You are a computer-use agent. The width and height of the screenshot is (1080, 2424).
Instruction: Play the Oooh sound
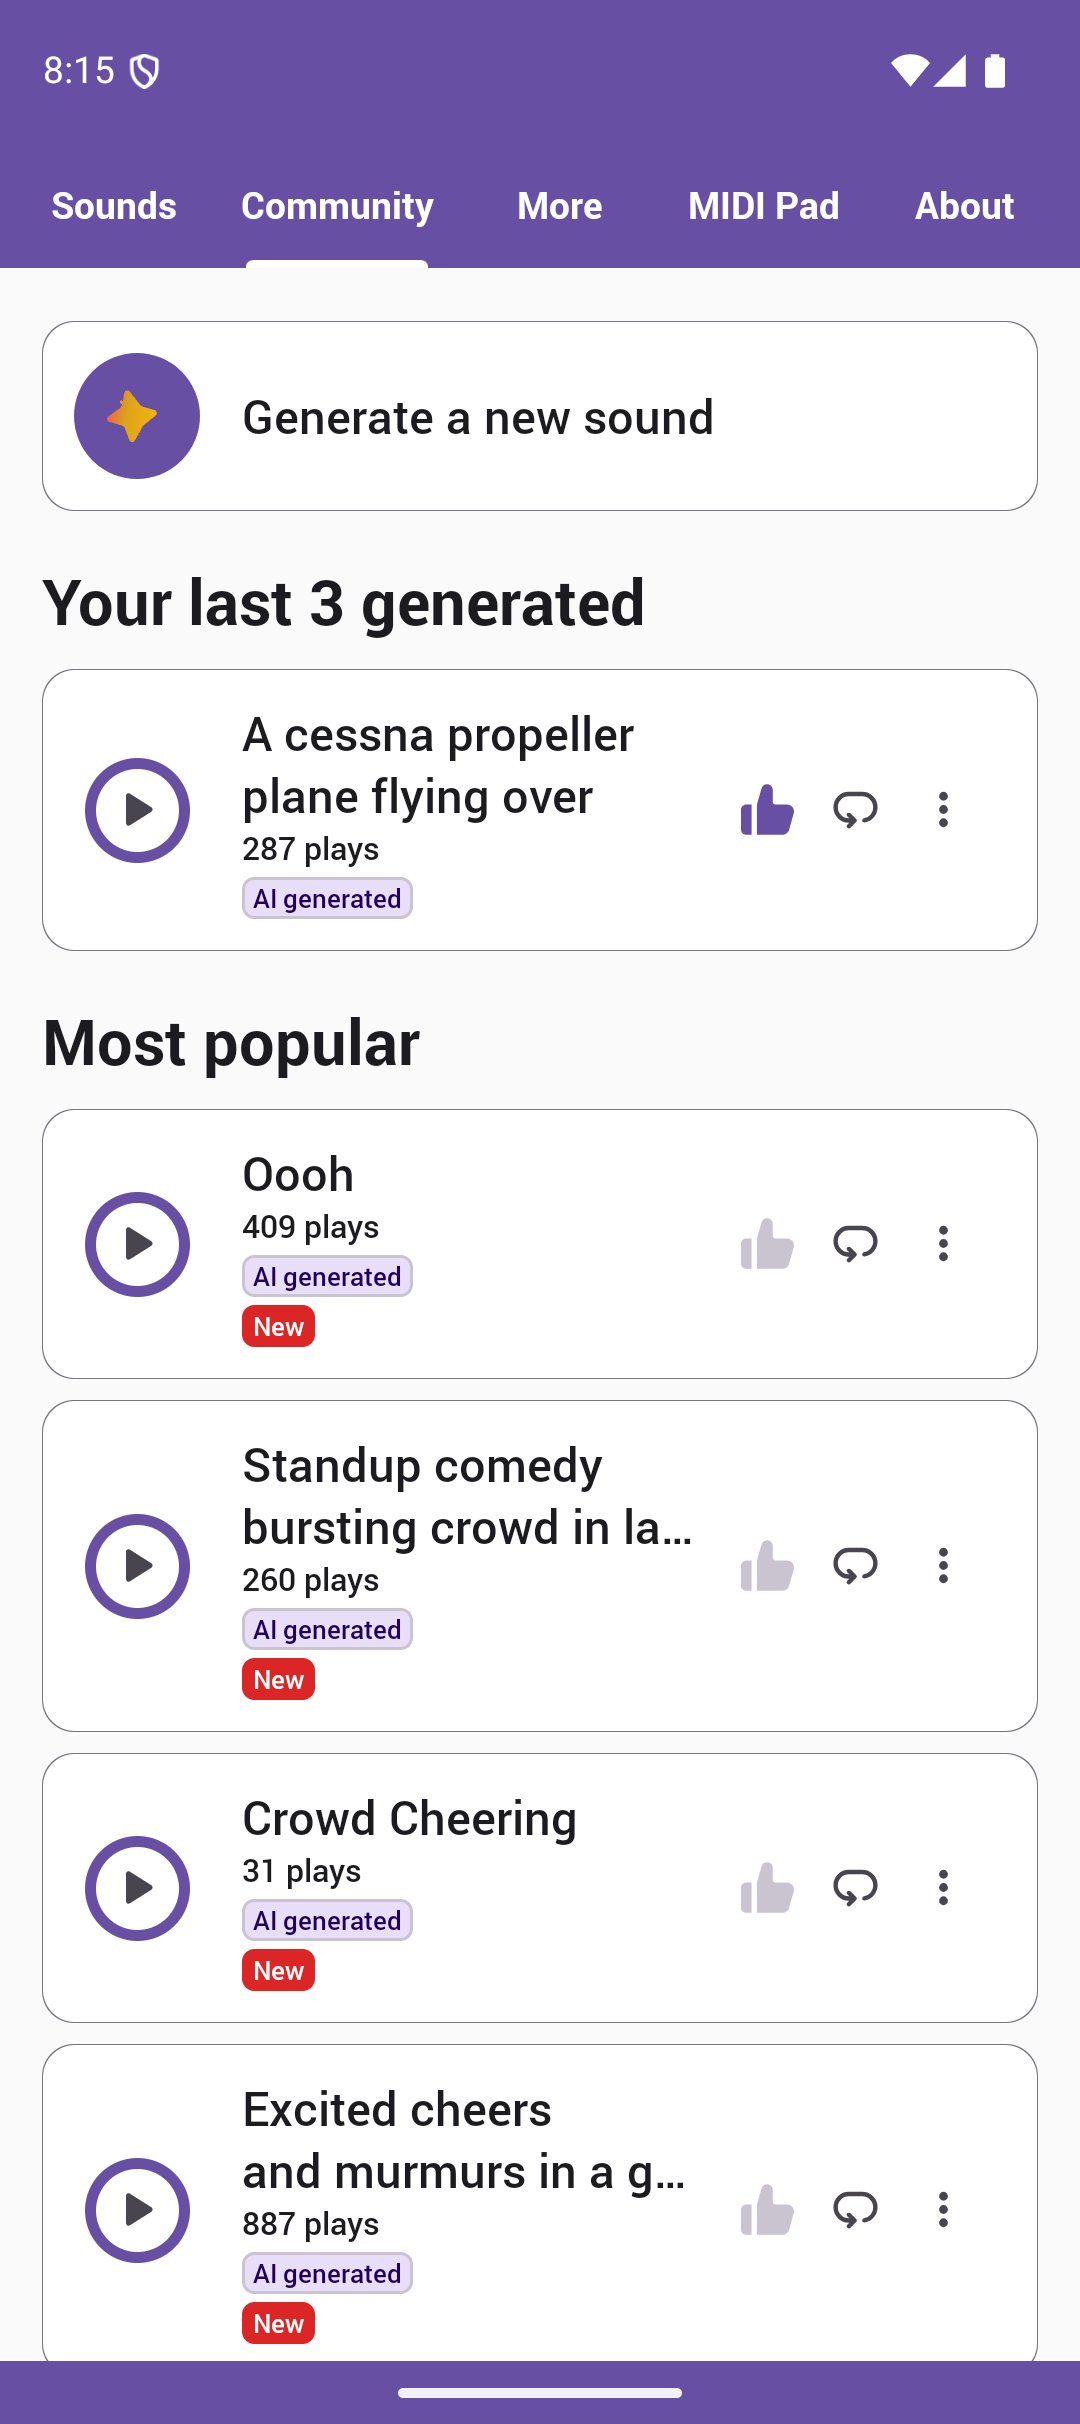click(137, 1244)
